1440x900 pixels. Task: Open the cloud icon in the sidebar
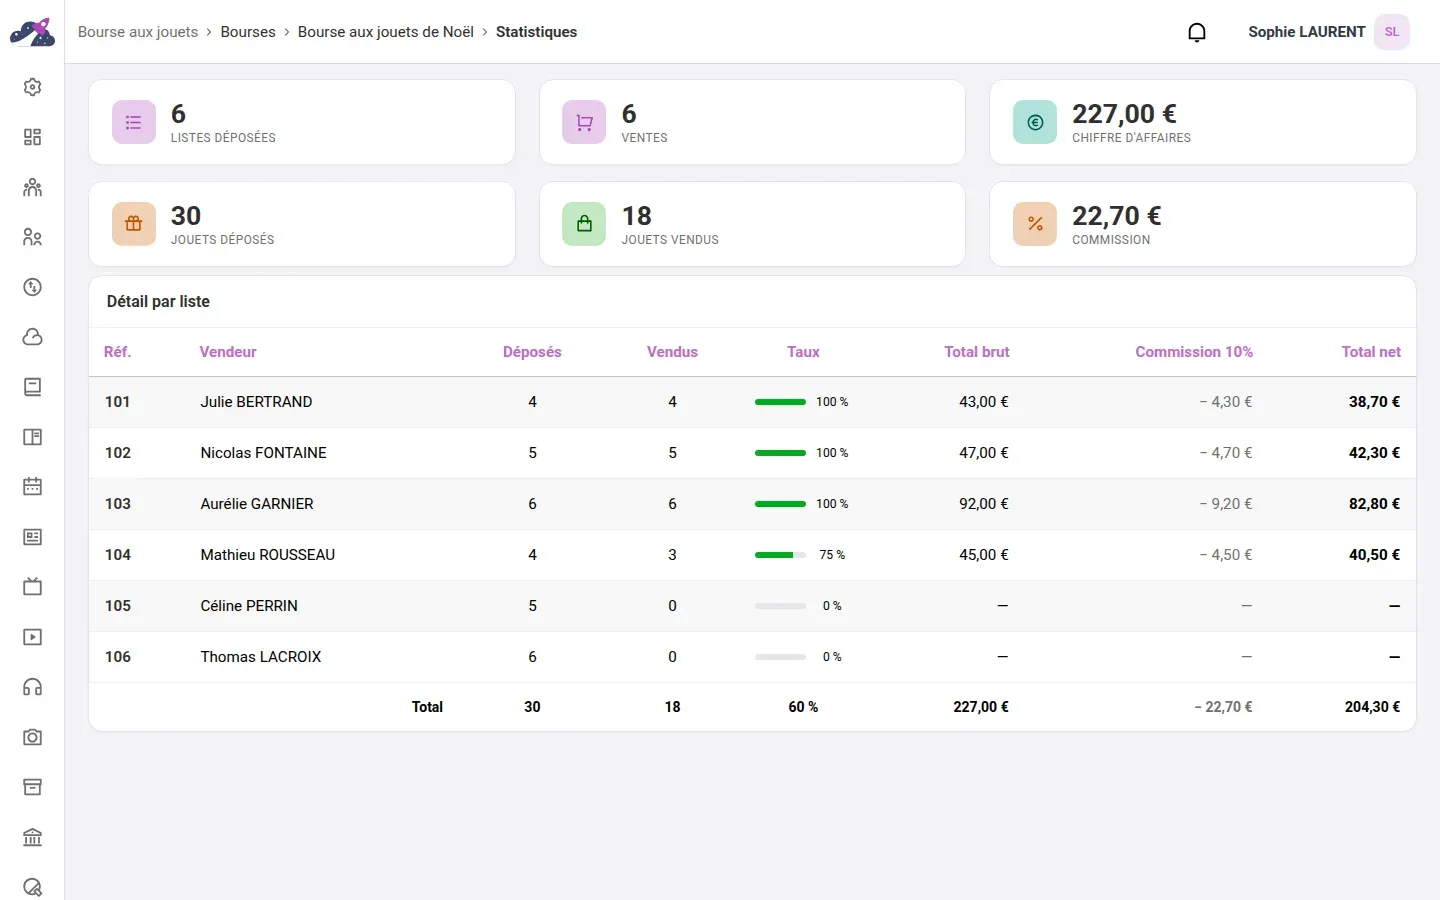[32, 337]
